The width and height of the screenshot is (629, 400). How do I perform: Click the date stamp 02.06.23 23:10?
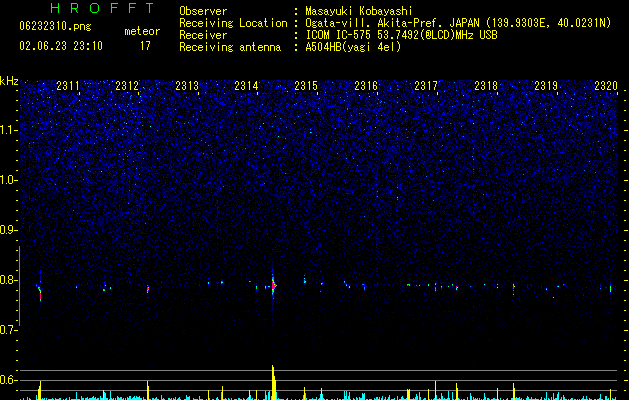pos(61,46)
